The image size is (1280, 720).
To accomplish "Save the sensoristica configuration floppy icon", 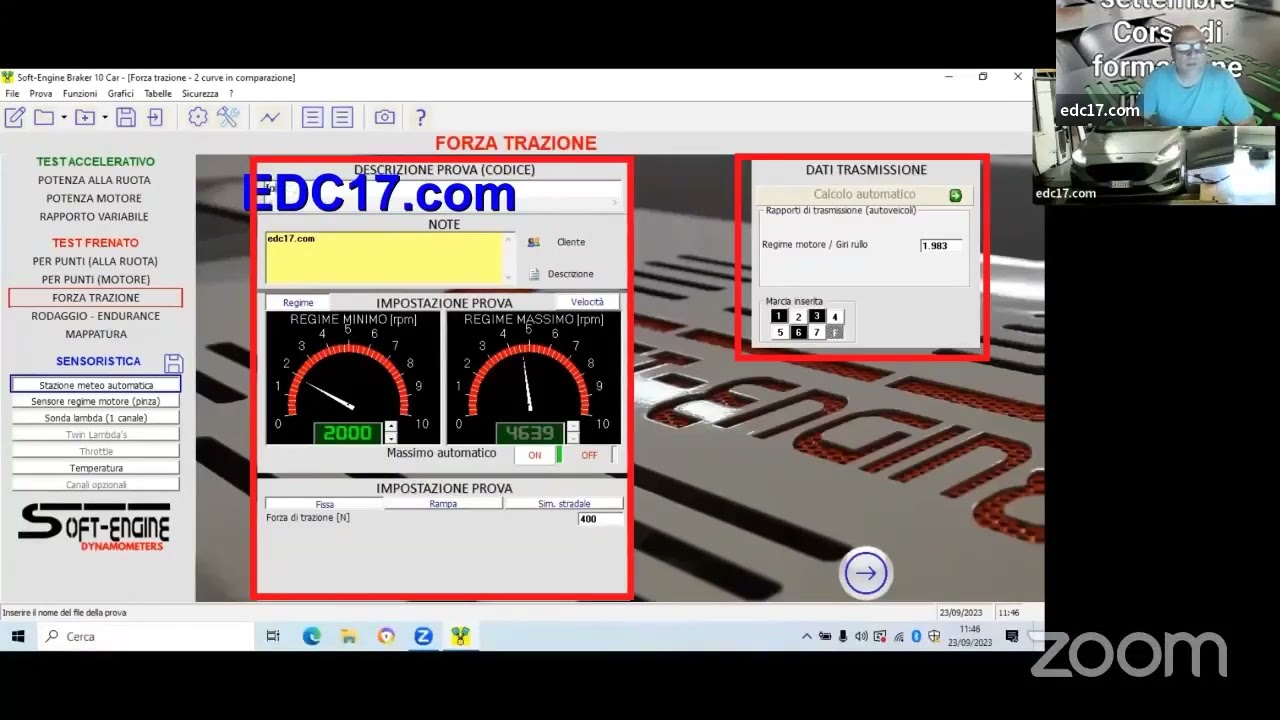I will [x=173, y=362].
